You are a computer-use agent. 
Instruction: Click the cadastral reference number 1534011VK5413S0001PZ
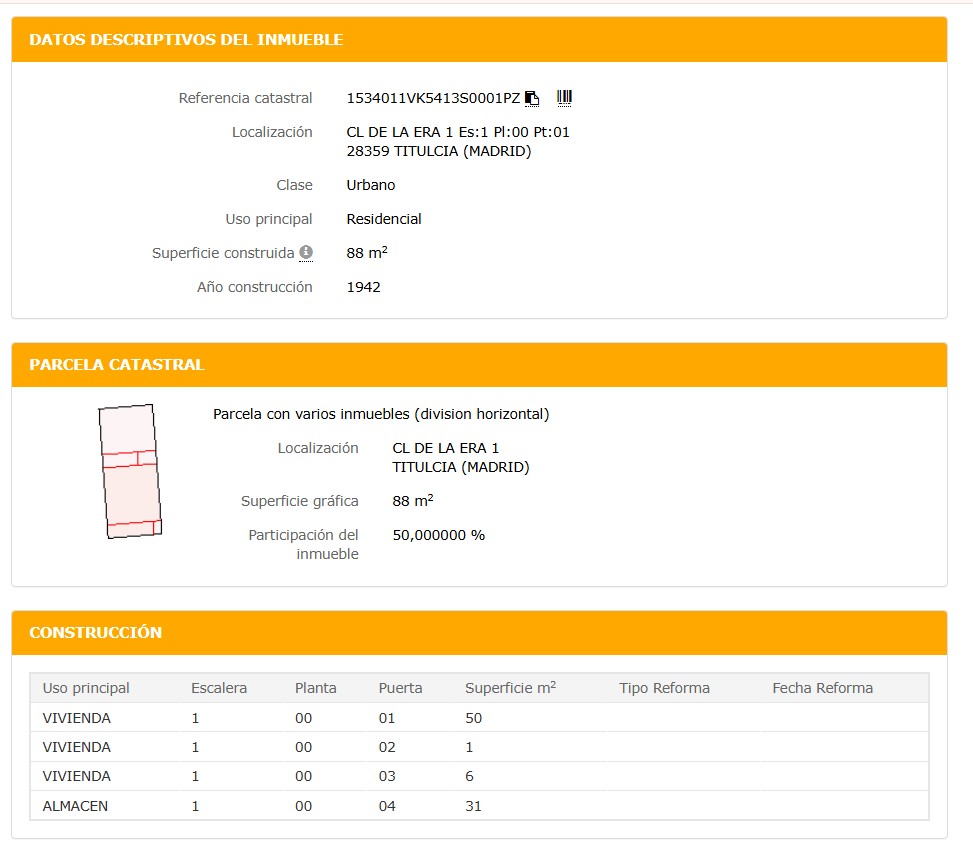tap(433, 98)
